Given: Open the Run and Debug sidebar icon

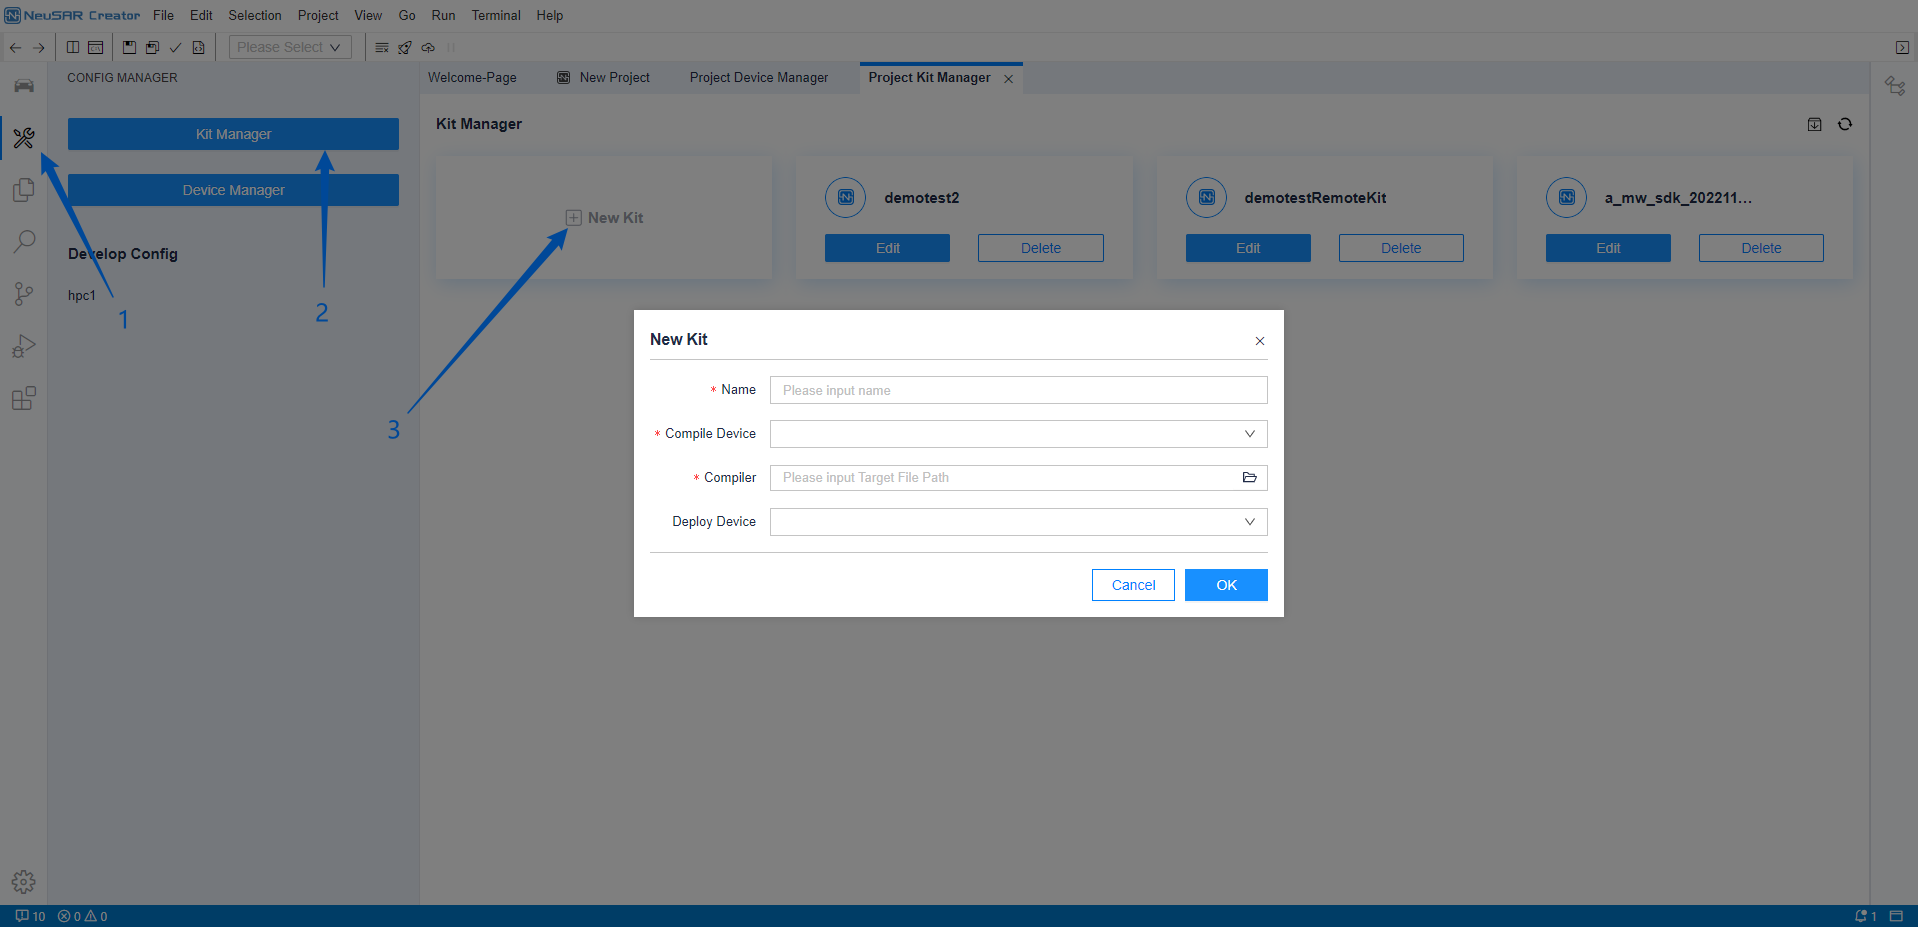Looking at the screenshot, I should (24, 346).
